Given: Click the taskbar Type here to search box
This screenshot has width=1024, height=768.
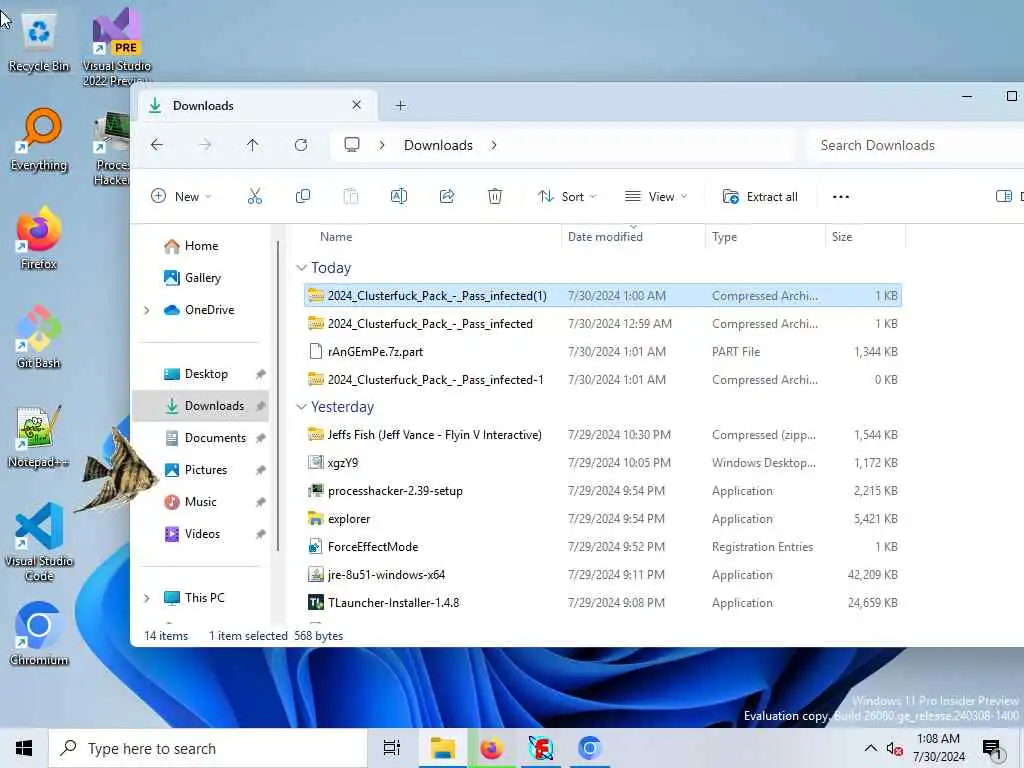Looking at the screenshot, I should pyautogui.click(x=208, y=748).
